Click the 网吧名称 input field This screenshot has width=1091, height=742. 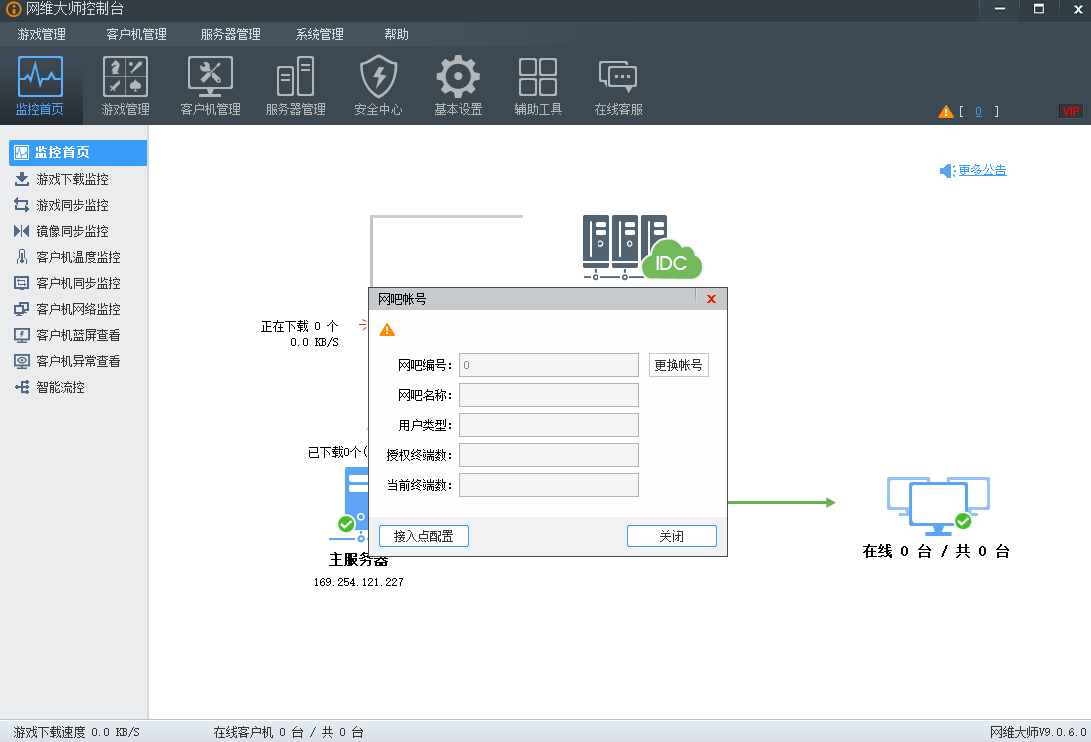[x=549, y=395]
